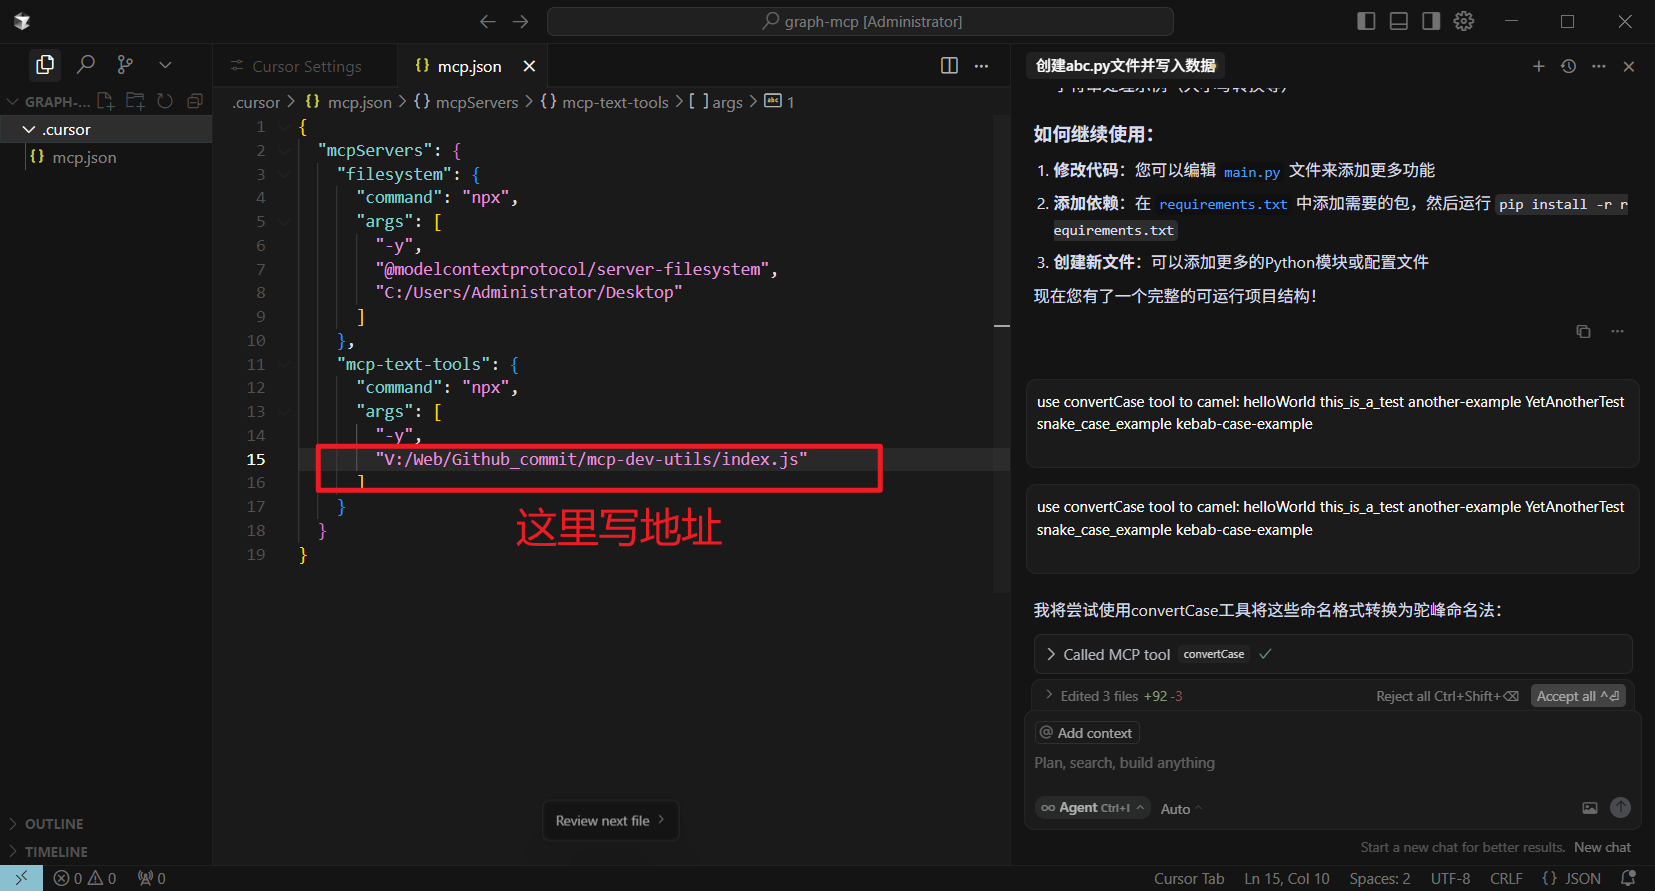Open remote window status bar icon
This screenshot has height=891, width=1655.
tap(21, 878)
